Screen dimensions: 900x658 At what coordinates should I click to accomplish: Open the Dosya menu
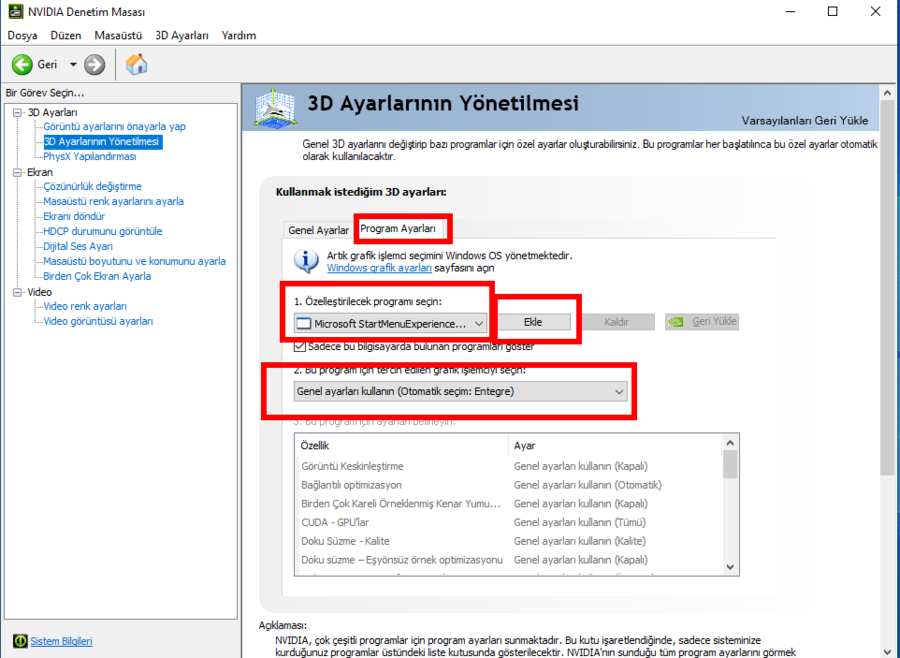[22, 36]
